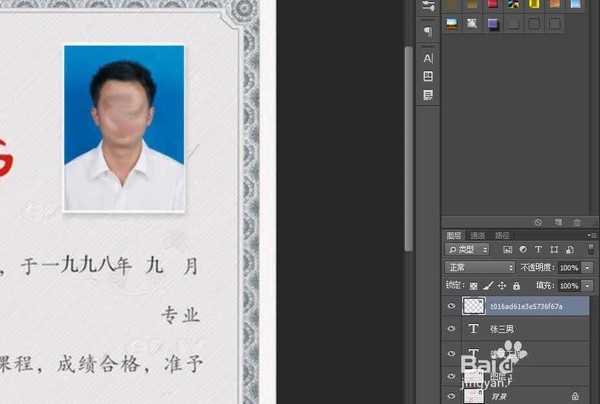Hide the t016ad61e3e5736f67a layer
600x404 pixels.
pos(451,308)
